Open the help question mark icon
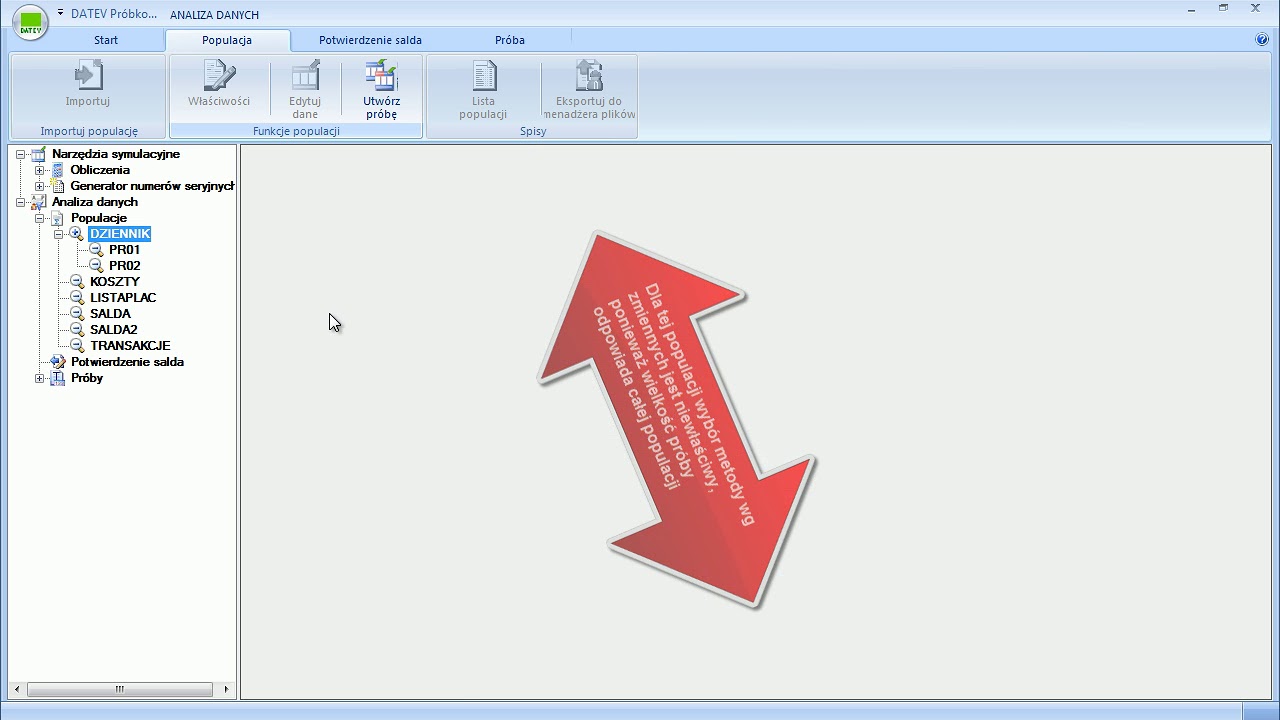Screen dimensions: 1280x720 click(1262, 40)
